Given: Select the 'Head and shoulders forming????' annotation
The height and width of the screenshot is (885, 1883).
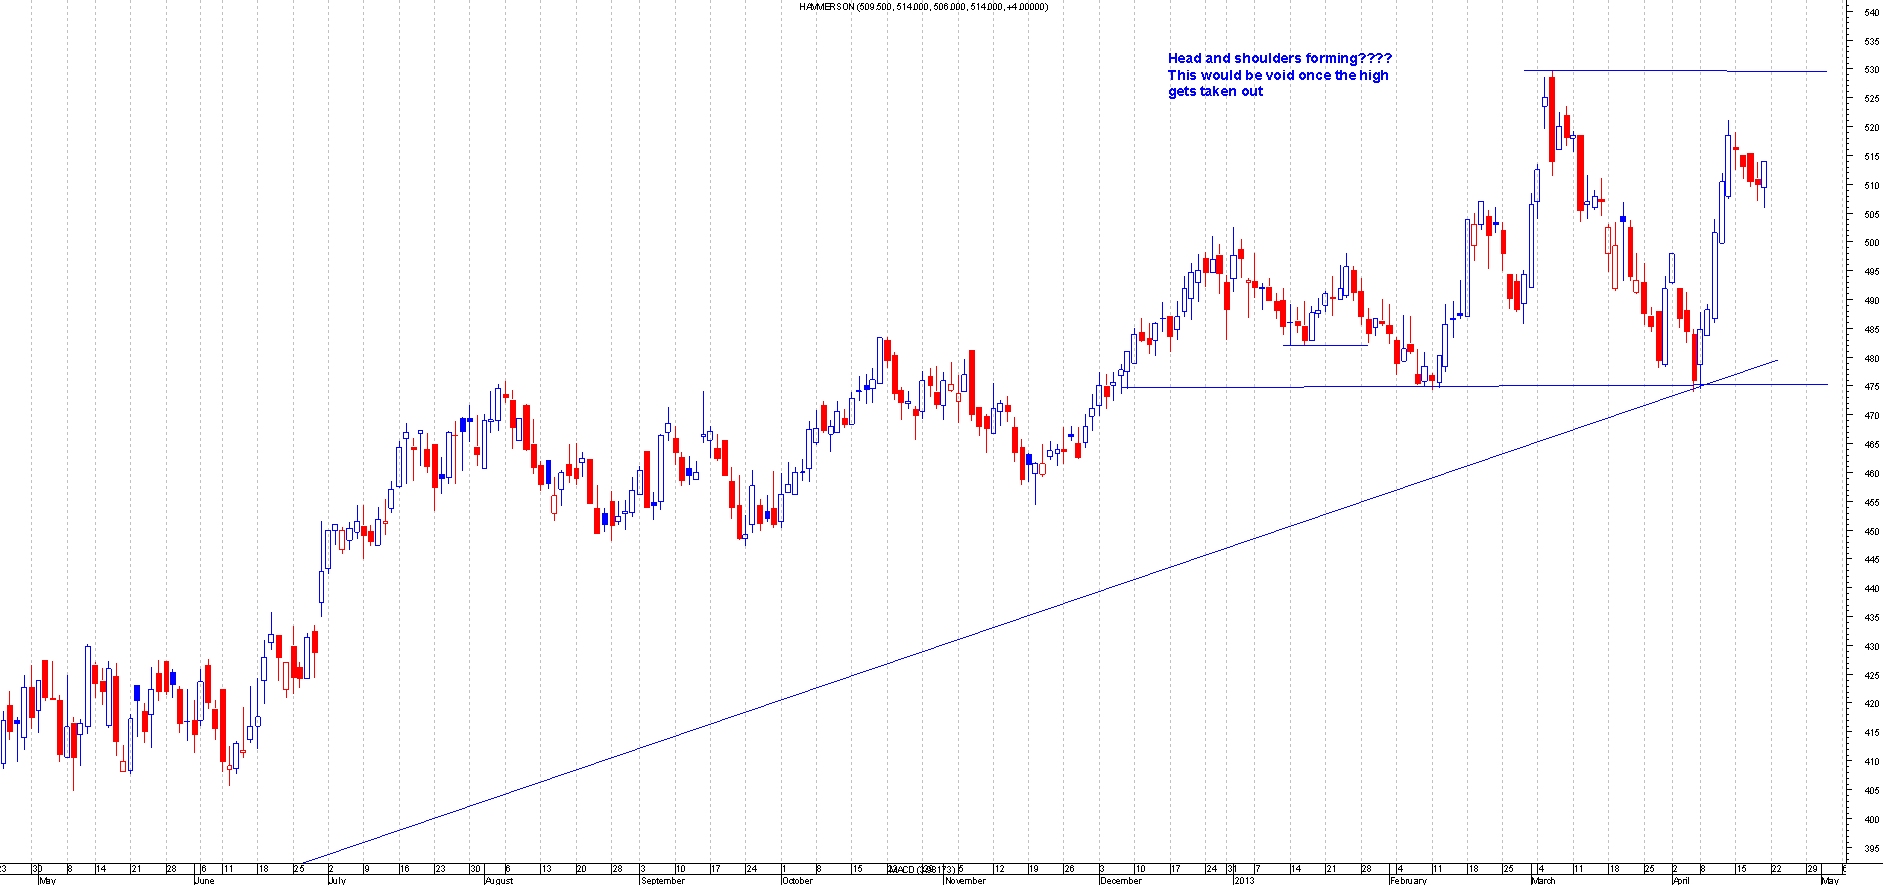Looking at the screenshot, I should pos(1279,59).
